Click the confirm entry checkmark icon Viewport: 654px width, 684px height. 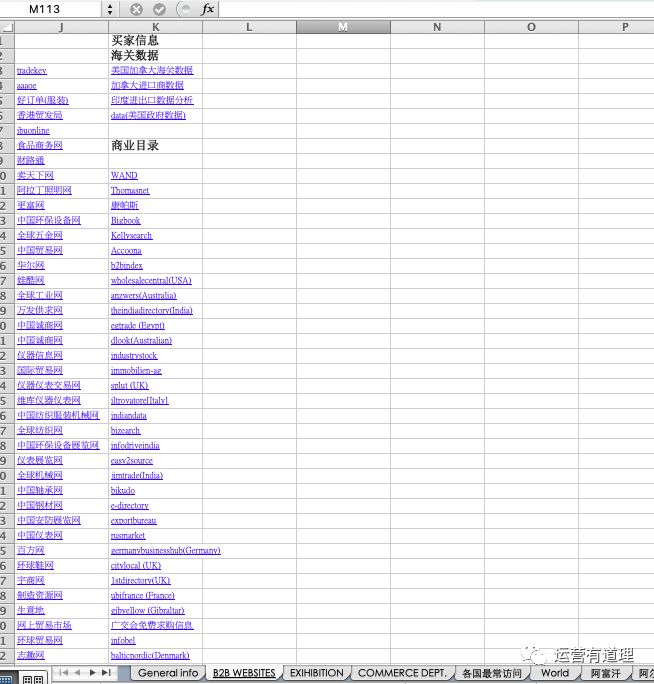coord(159,9)
